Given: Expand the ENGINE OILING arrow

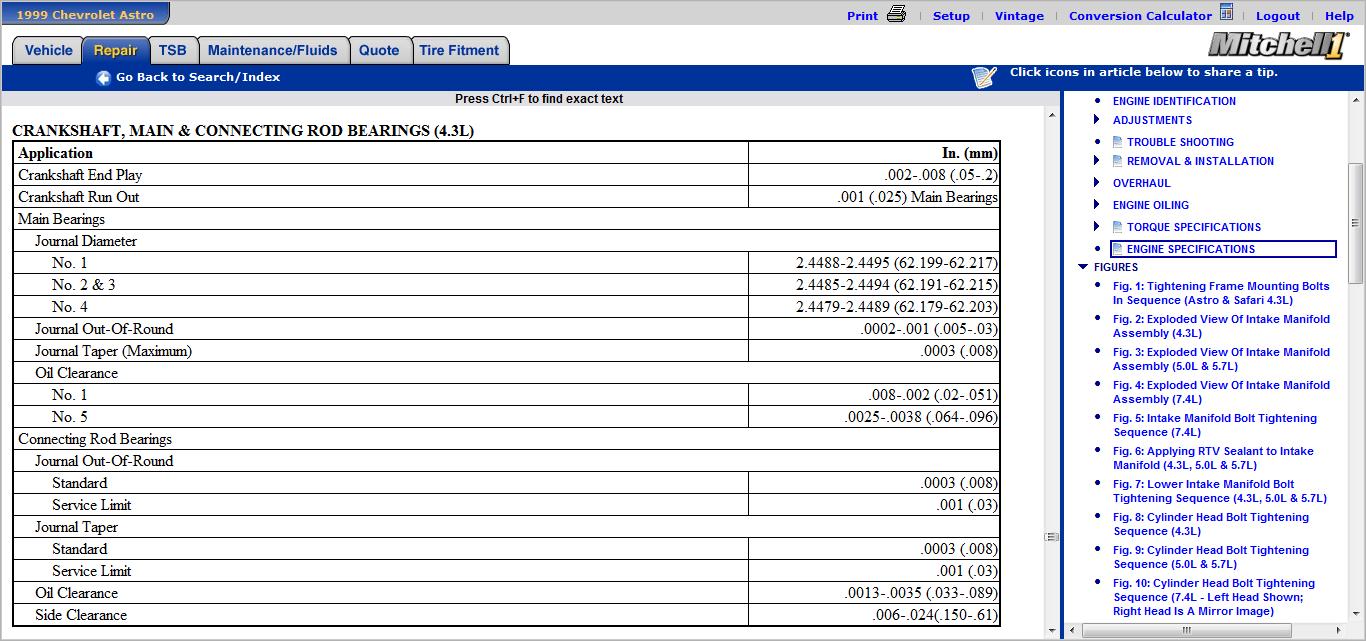Looking at the screenshot, I should click(x=1097, y=205).
